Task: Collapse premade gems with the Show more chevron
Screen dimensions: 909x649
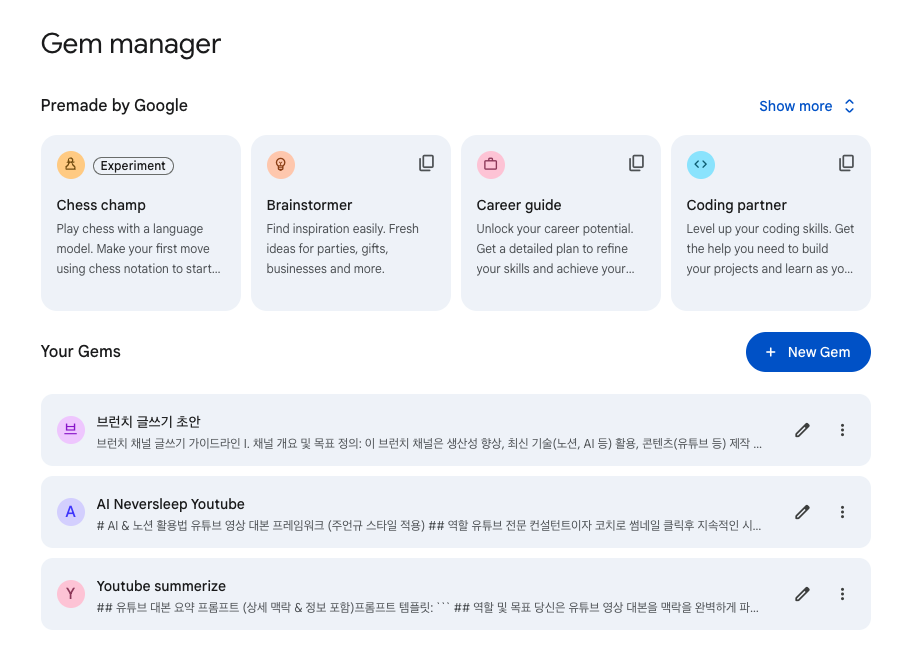Action: tap(848, 106)
